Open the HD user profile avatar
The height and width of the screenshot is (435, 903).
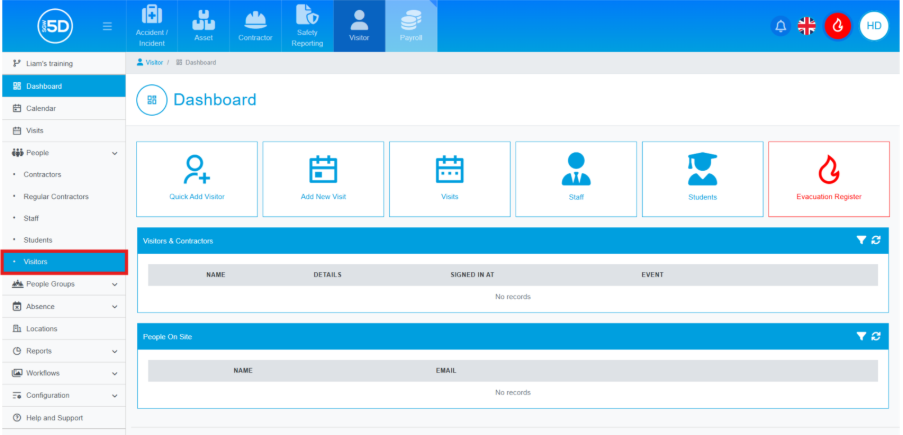874,26
